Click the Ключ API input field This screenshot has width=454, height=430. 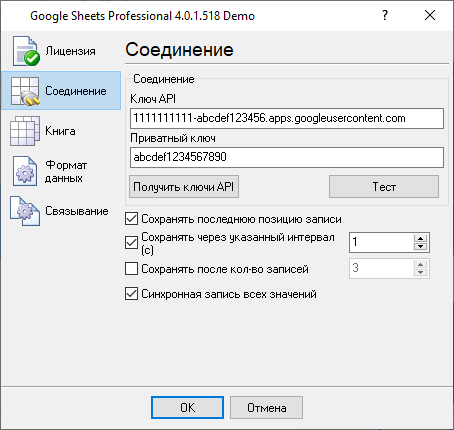pos(287,118)
